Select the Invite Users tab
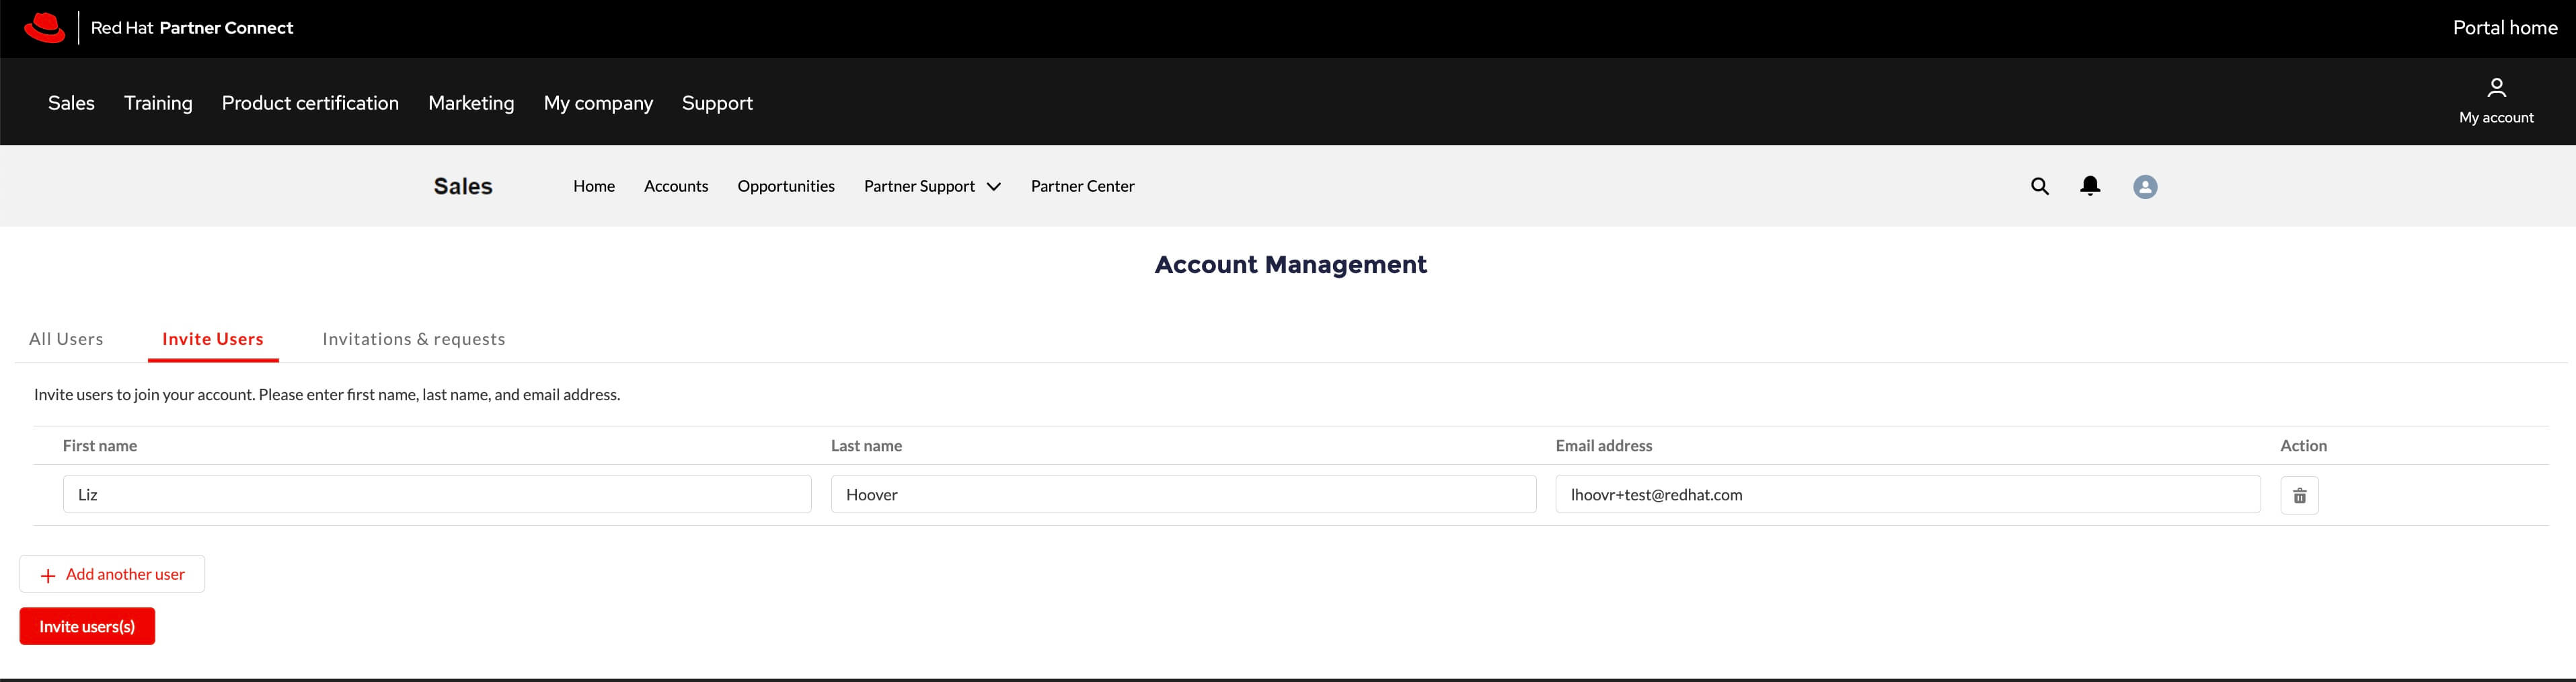 (x=213, y=339)
